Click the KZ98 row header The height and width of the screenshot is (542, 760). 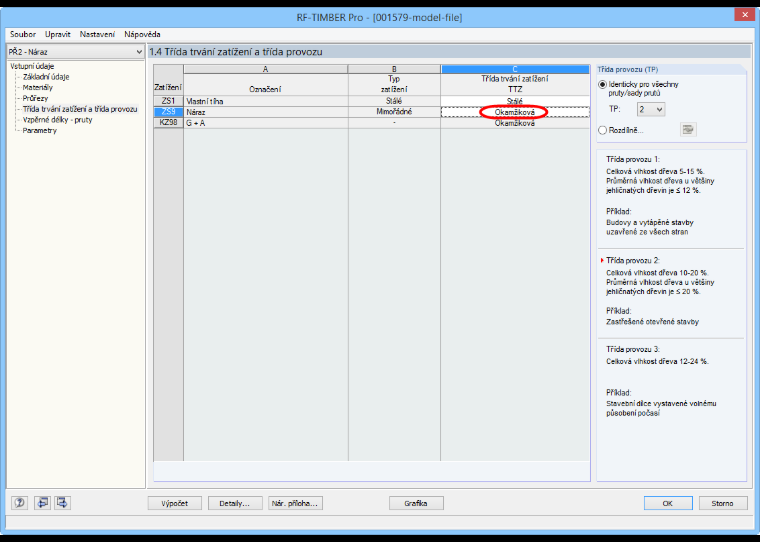[168, 123]
